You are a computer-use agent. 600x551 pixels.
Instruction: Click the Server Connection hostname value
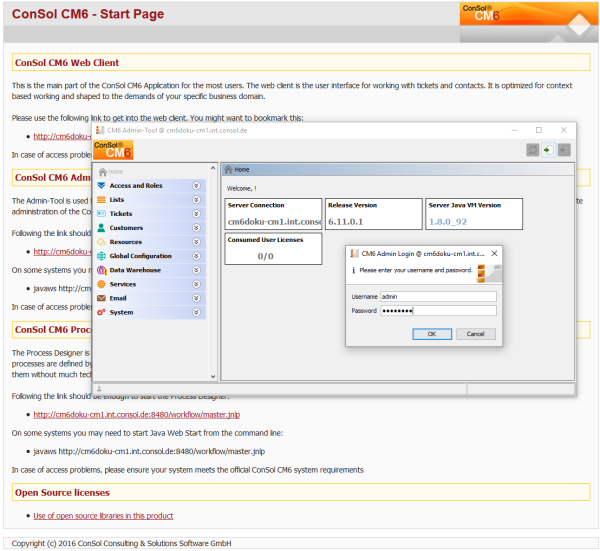(x=274, y=222)
